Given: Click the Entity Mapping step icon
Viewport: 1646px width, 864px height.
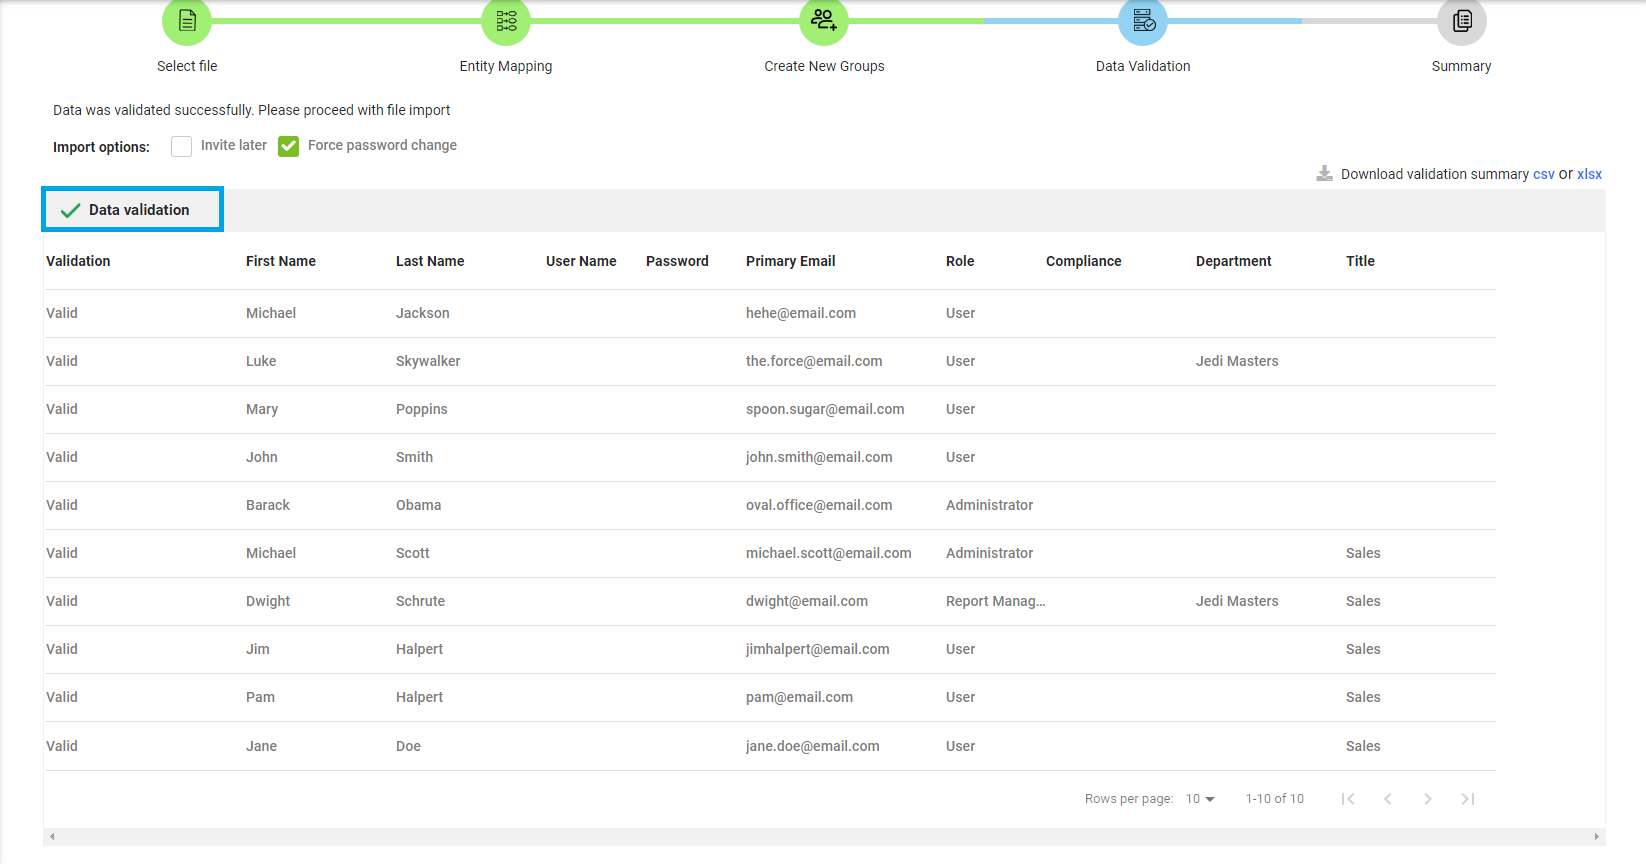Looking at the screenshot, I should 506,21.
